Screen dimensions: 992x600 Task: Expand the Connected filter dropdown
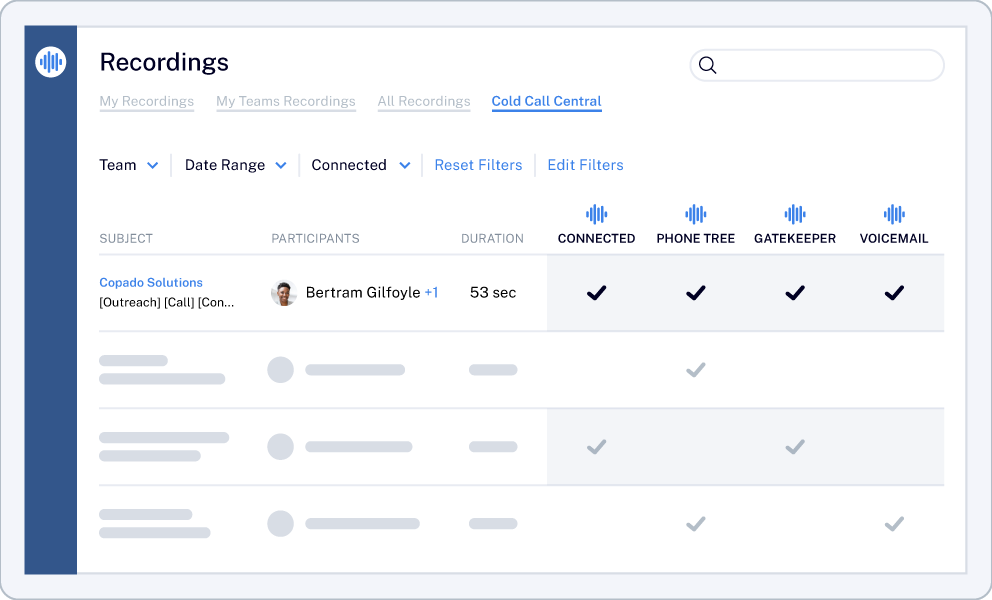click(361, 165)
